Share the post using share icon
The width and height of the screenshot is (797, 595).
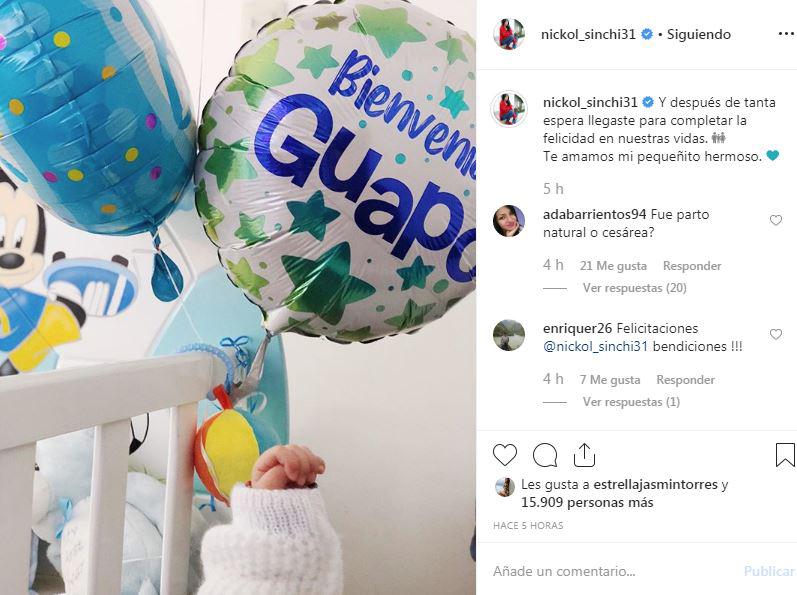tap(584, 454)
